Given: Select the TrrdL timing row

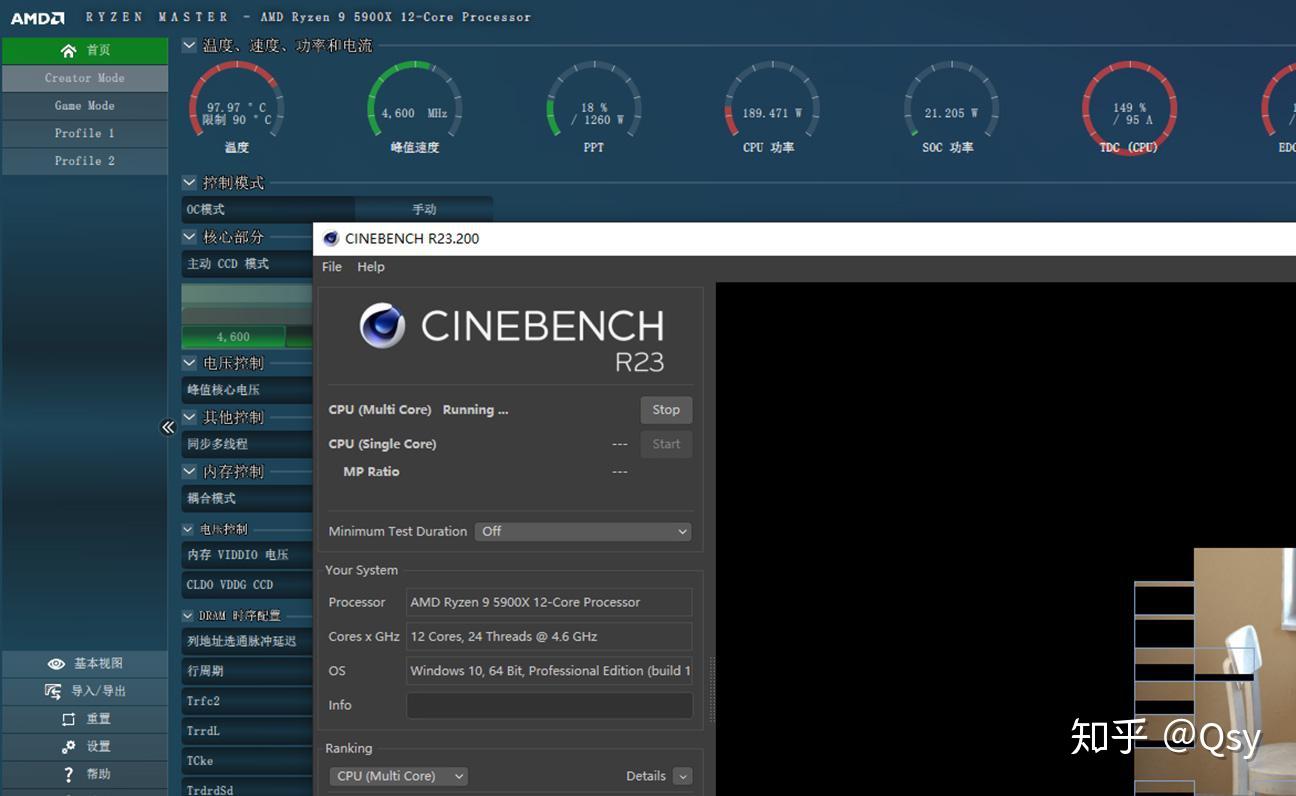Looking at the screenshot, I should click(x=247, y=731).
